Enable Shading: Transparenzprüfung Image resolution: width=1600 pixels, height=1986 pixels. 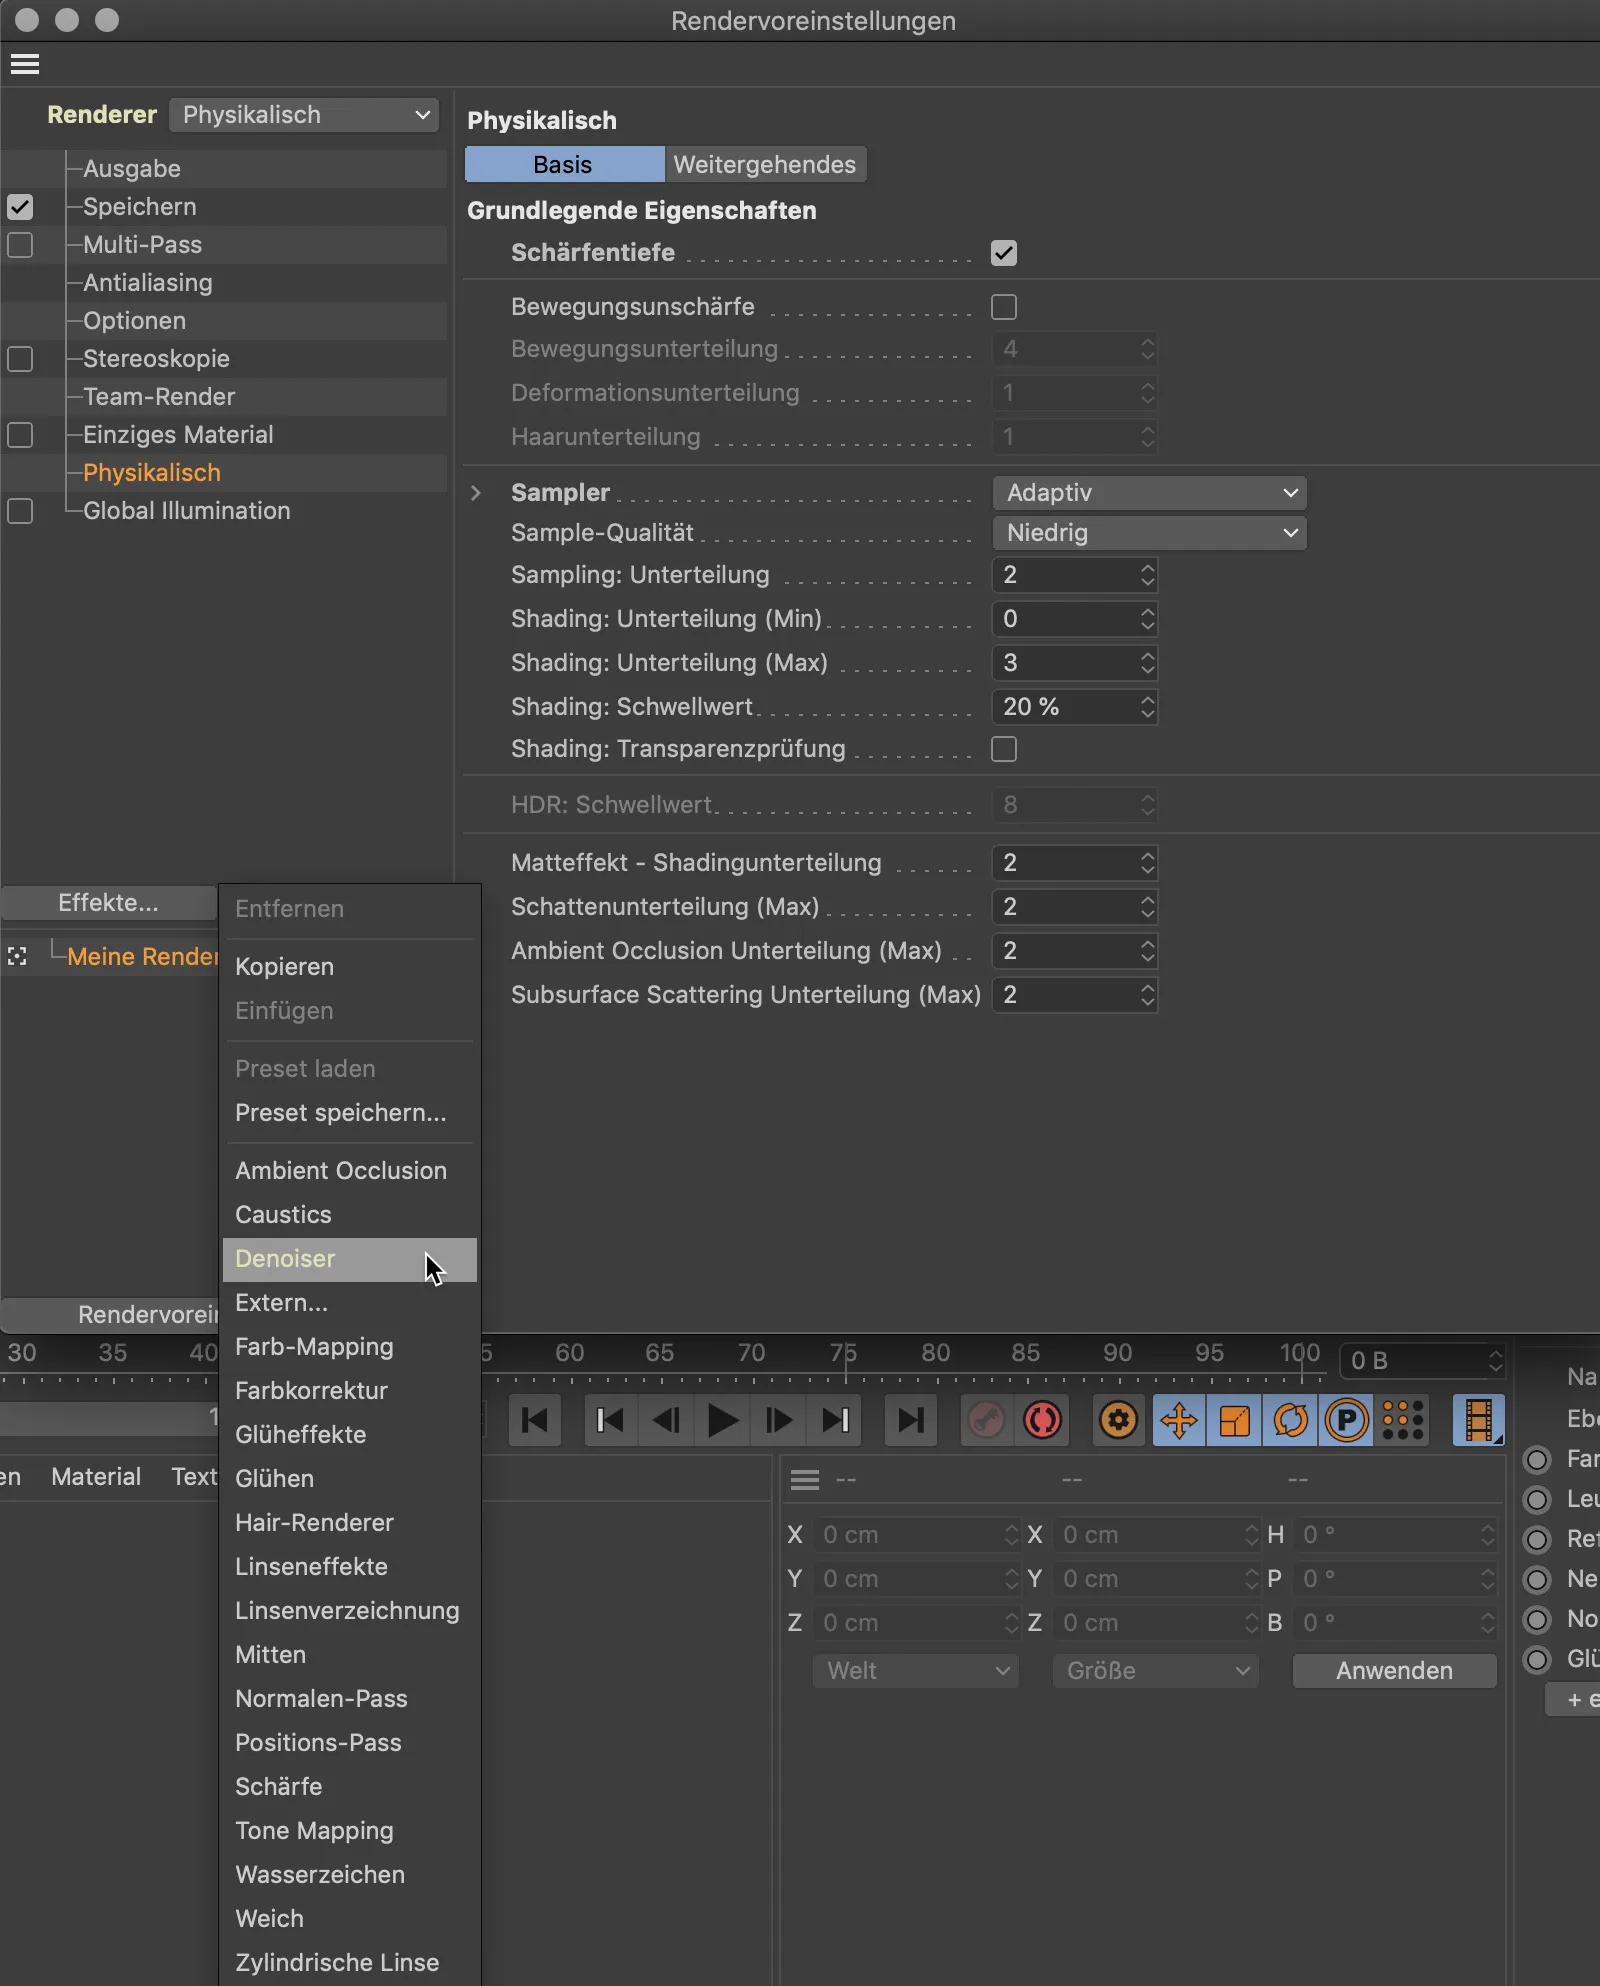click(x=1005, y=748)
